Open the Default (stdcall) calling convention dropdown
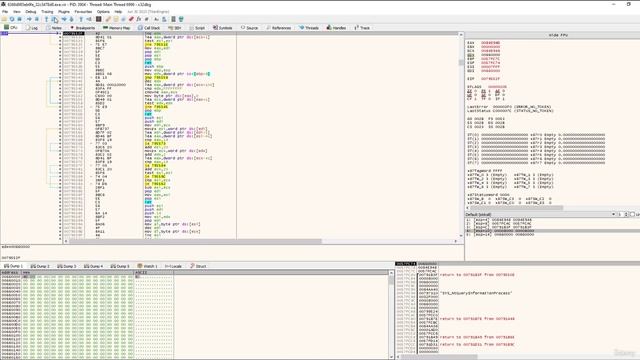640x360 pixels. pos(540,214)
